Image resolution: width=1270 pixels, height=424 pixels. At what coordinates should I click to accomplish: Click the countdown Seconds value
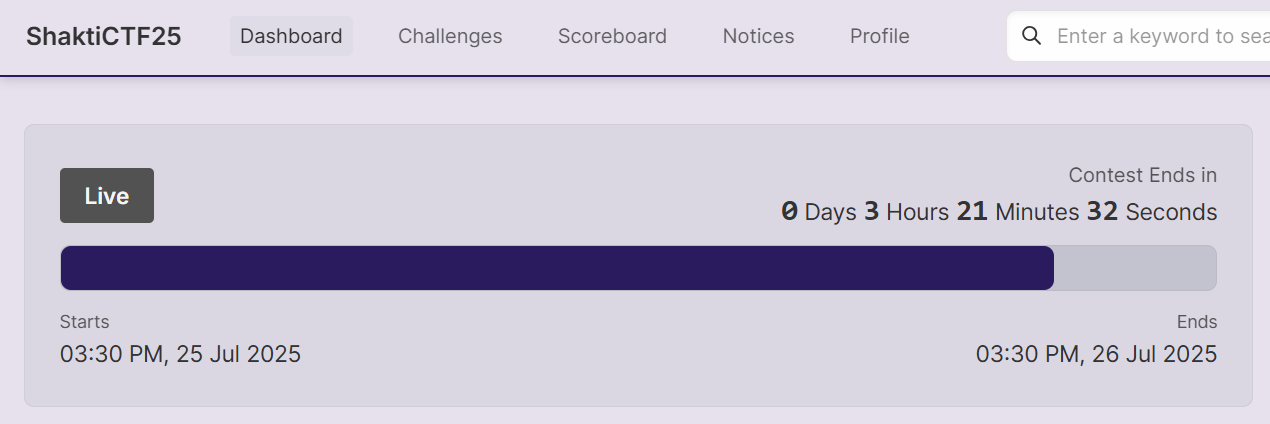1102,212
